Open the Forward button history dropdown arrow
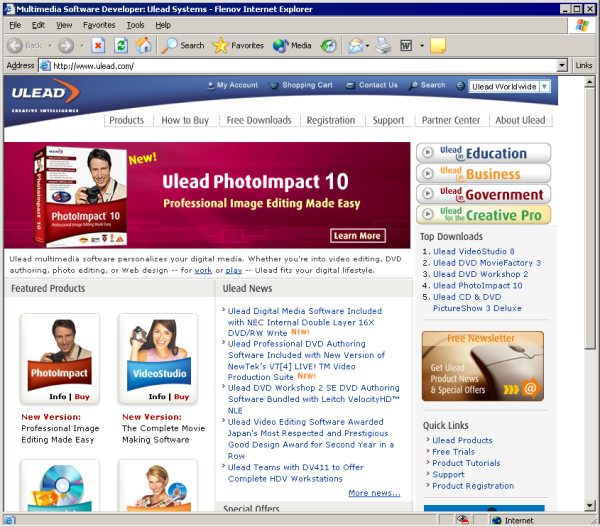 tap(82, 46)
